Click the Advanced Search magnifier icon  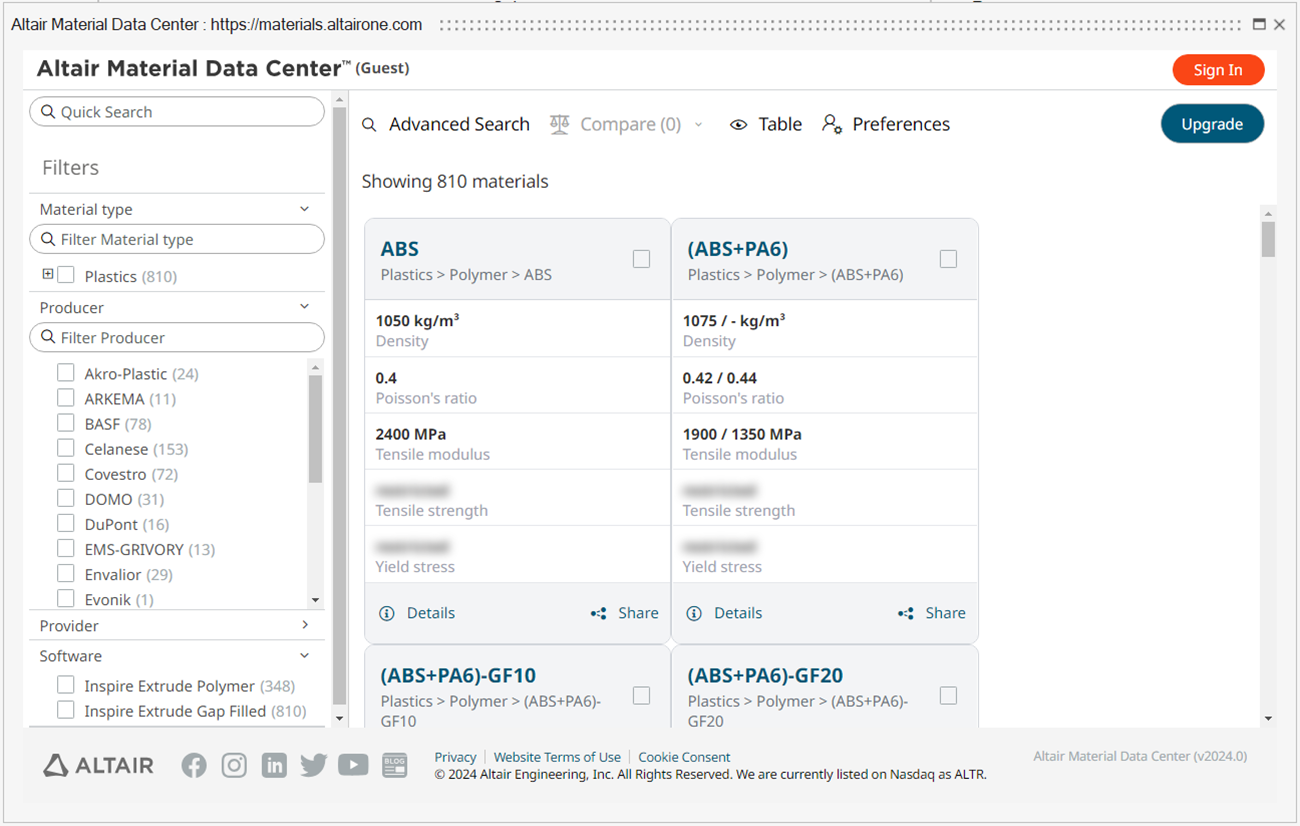[x=369, y=125]
